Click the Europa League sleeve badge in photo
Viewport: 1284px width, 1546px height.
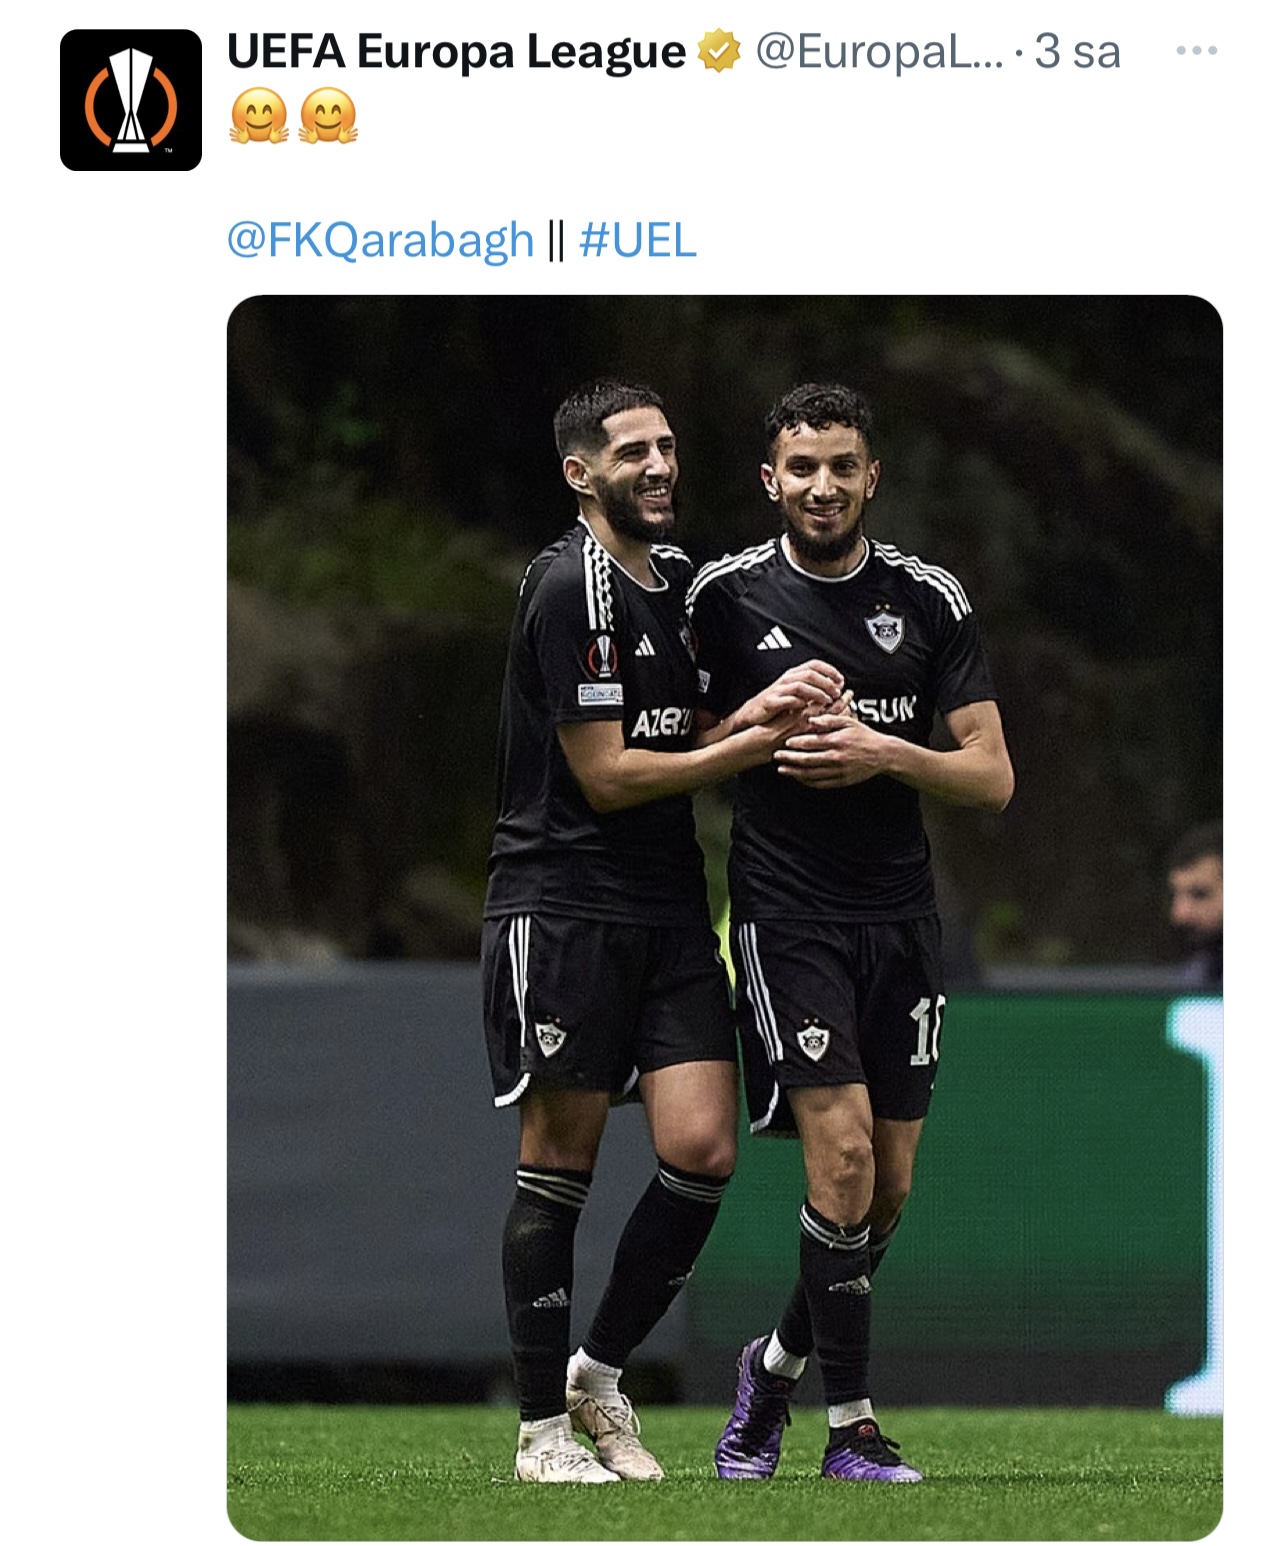pos(602,657)
